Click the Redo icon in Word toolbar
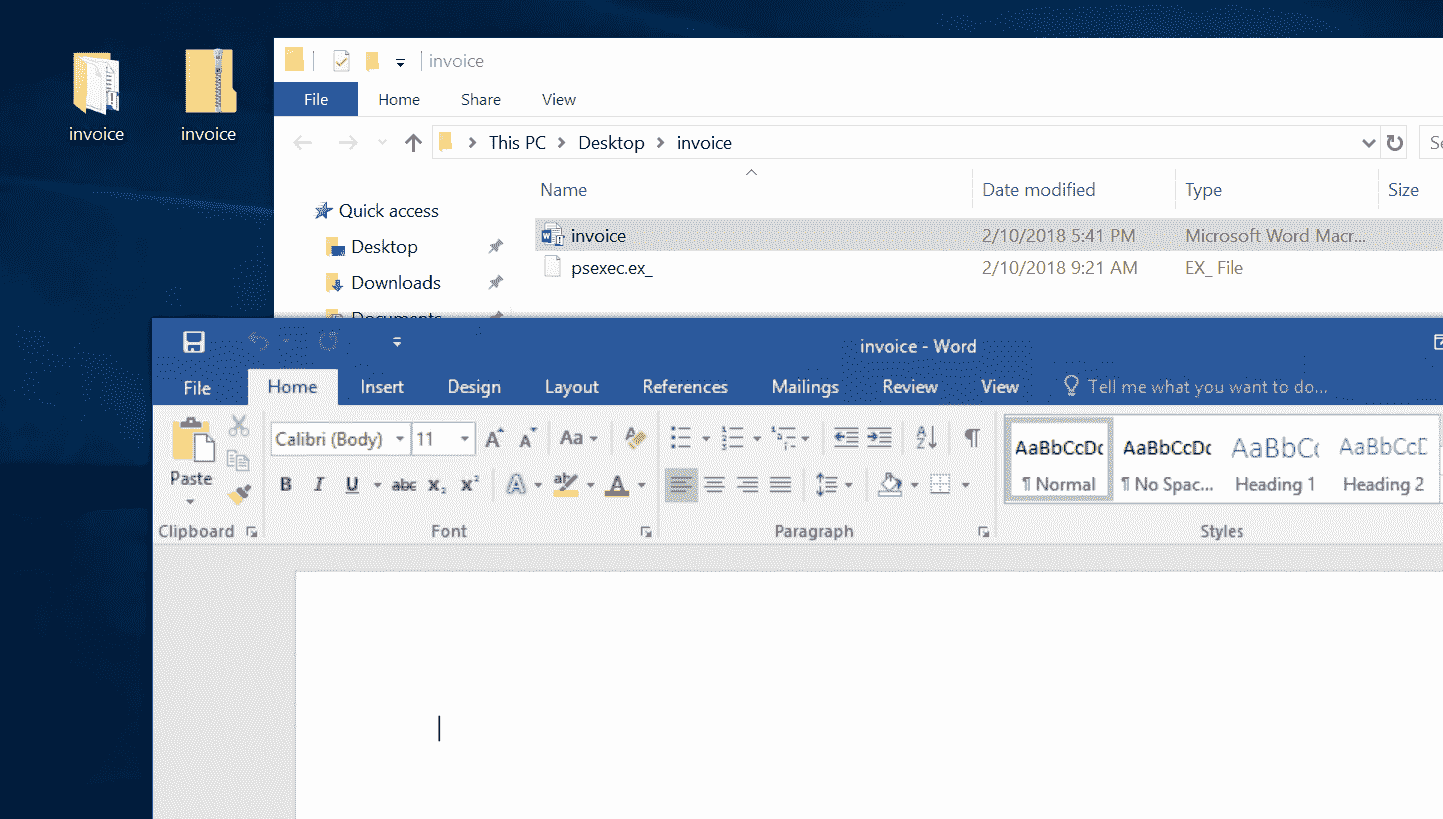This screenshot has width=1443, height=819. (x=328, y=343)
